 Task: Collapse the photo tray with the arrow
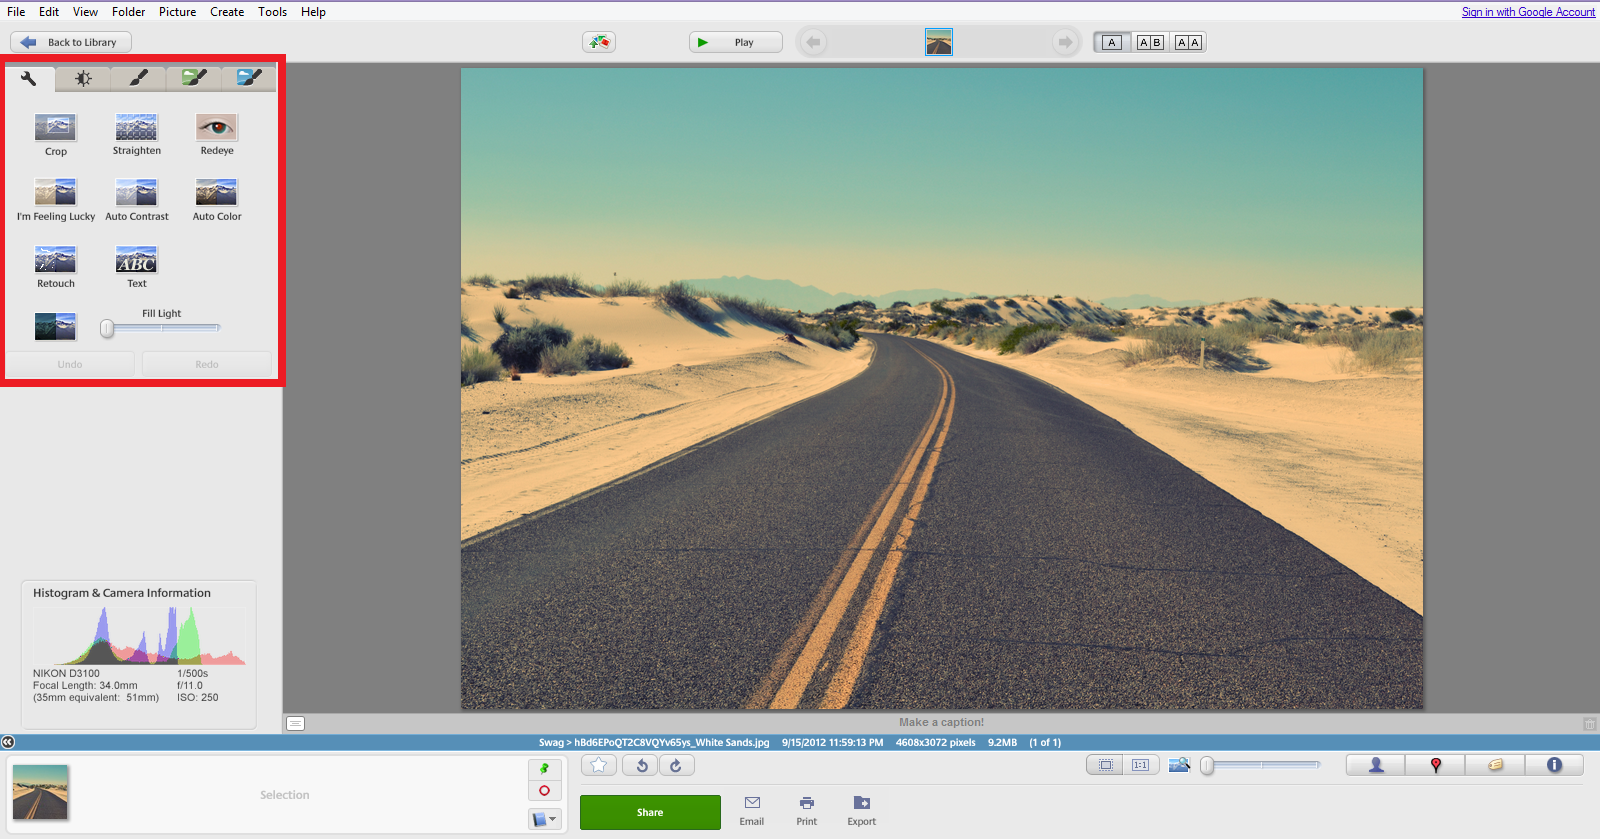point(8,742)
